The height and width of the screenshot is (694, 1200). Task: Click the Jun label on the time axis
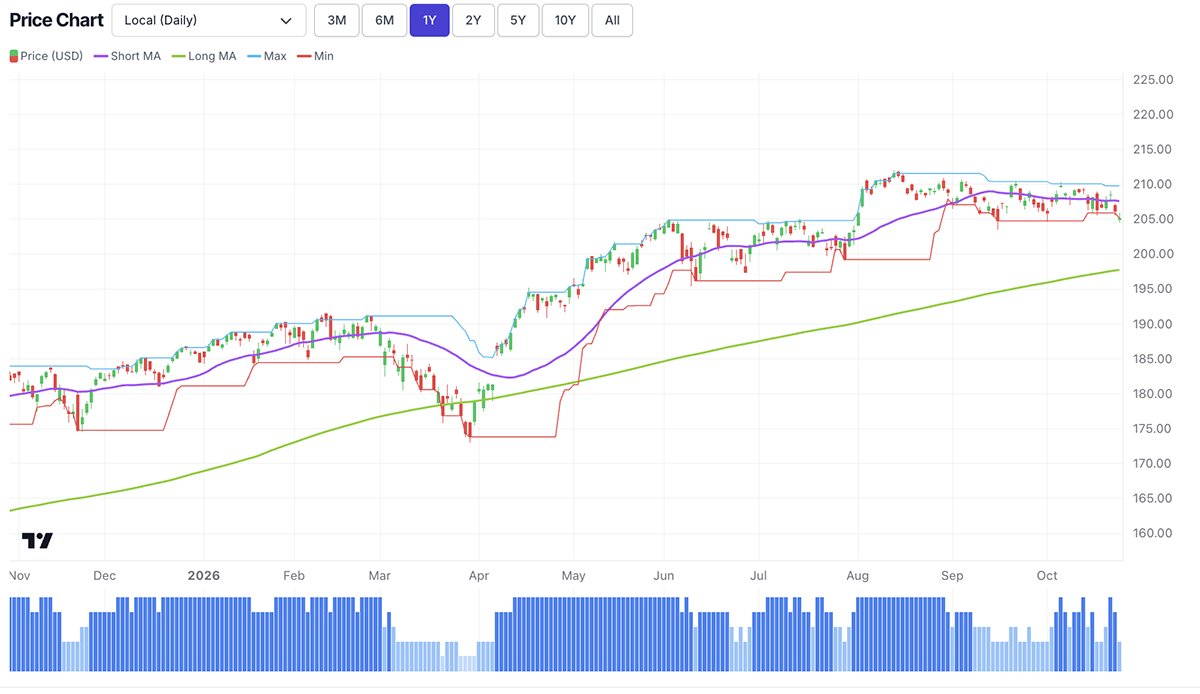[x=664, y=576]
